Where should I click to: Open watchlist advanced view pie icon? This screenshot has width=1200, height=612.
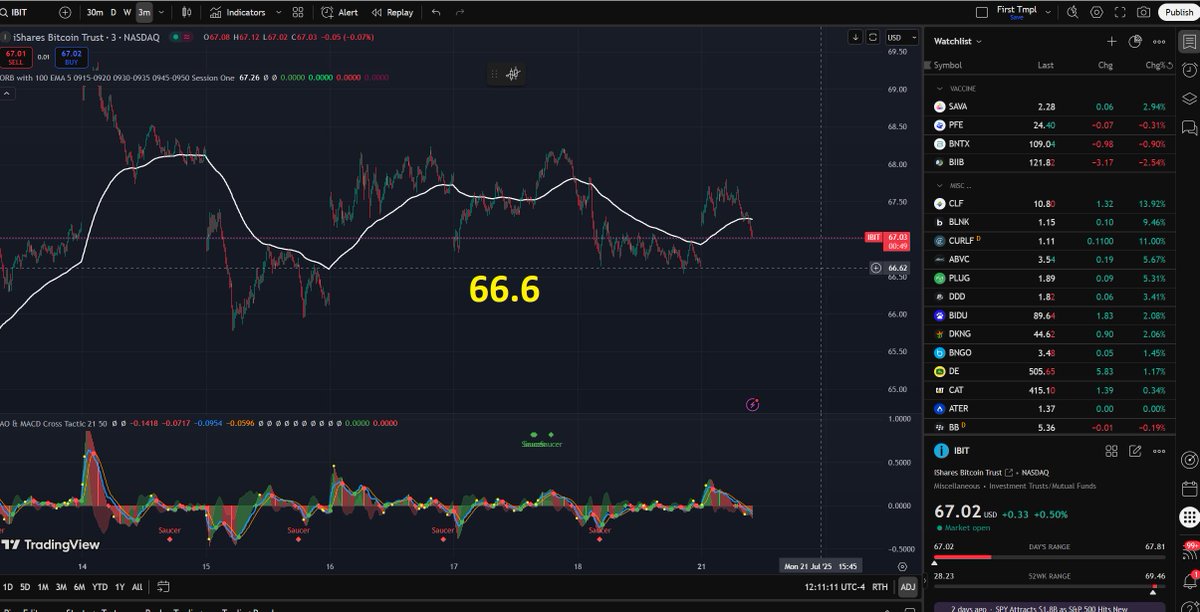click(x=1135, y=41)
